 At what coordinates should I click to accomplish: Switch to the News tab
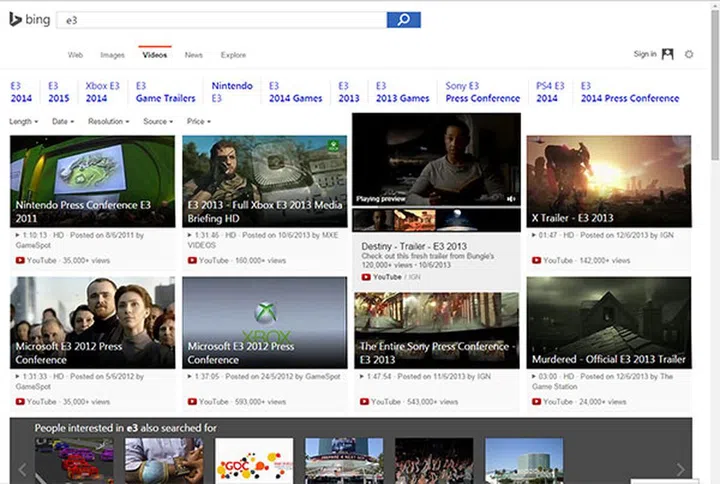click(x=193, y=55)
